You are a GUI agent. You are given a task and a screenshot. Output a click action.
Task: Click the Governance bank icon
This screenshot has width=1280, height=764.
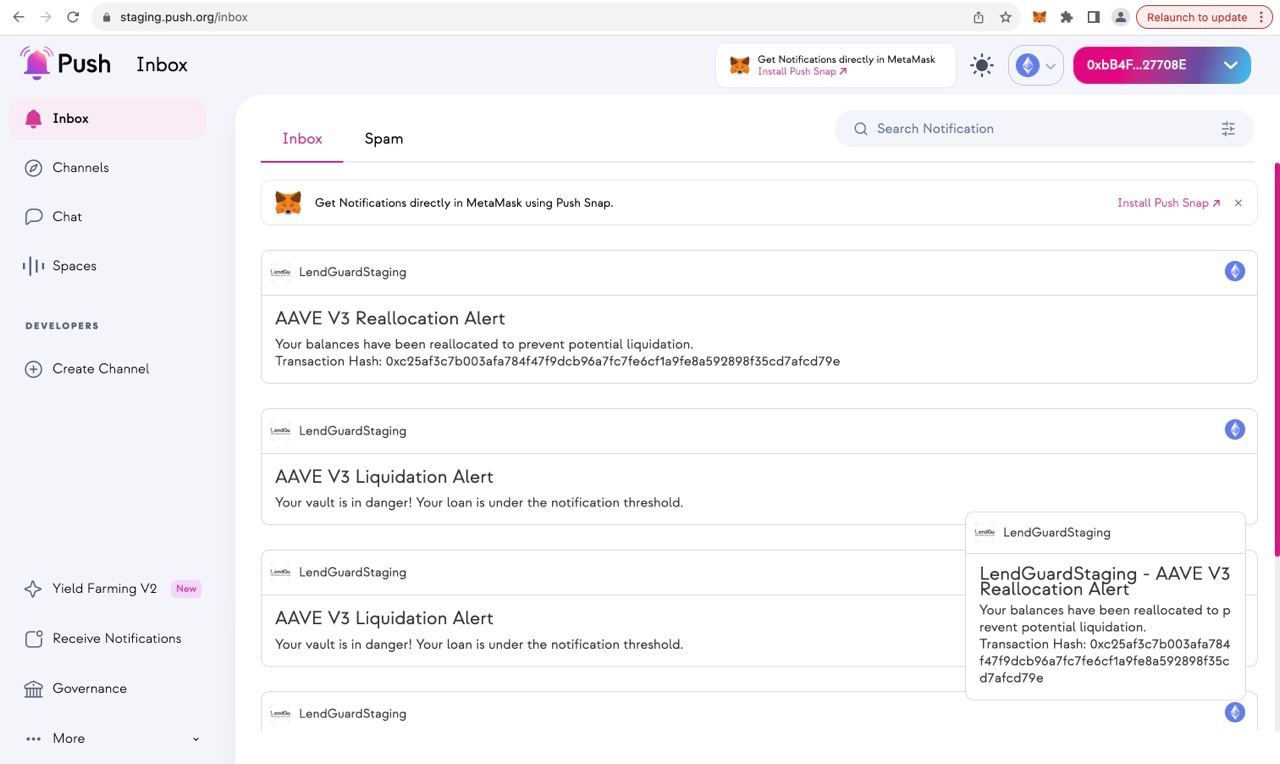(x=34, y=689)
